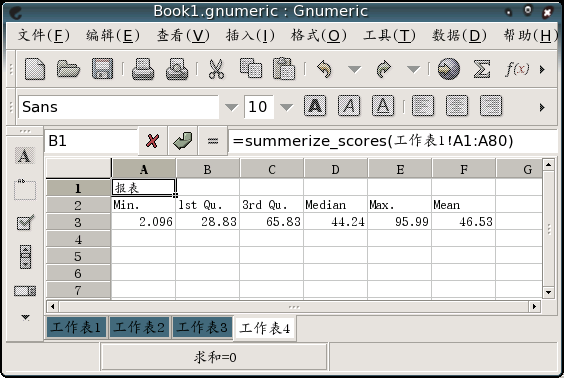Screen dimensions: 564x378
Task: Switch to sheet tab 工作表3
Action: [x=202, y=327]
